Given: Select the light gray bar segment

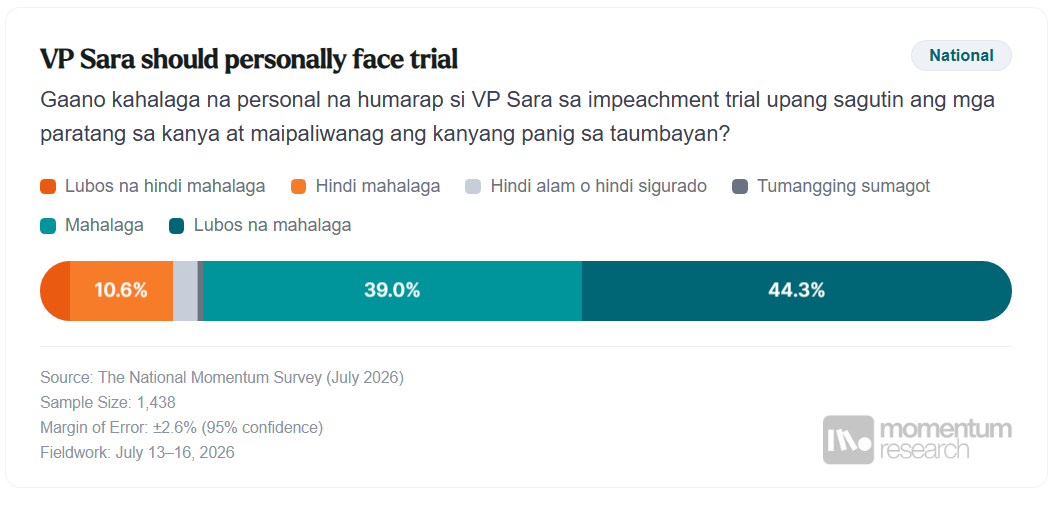Looking at the screenshot, I should (x=185, y=291).
